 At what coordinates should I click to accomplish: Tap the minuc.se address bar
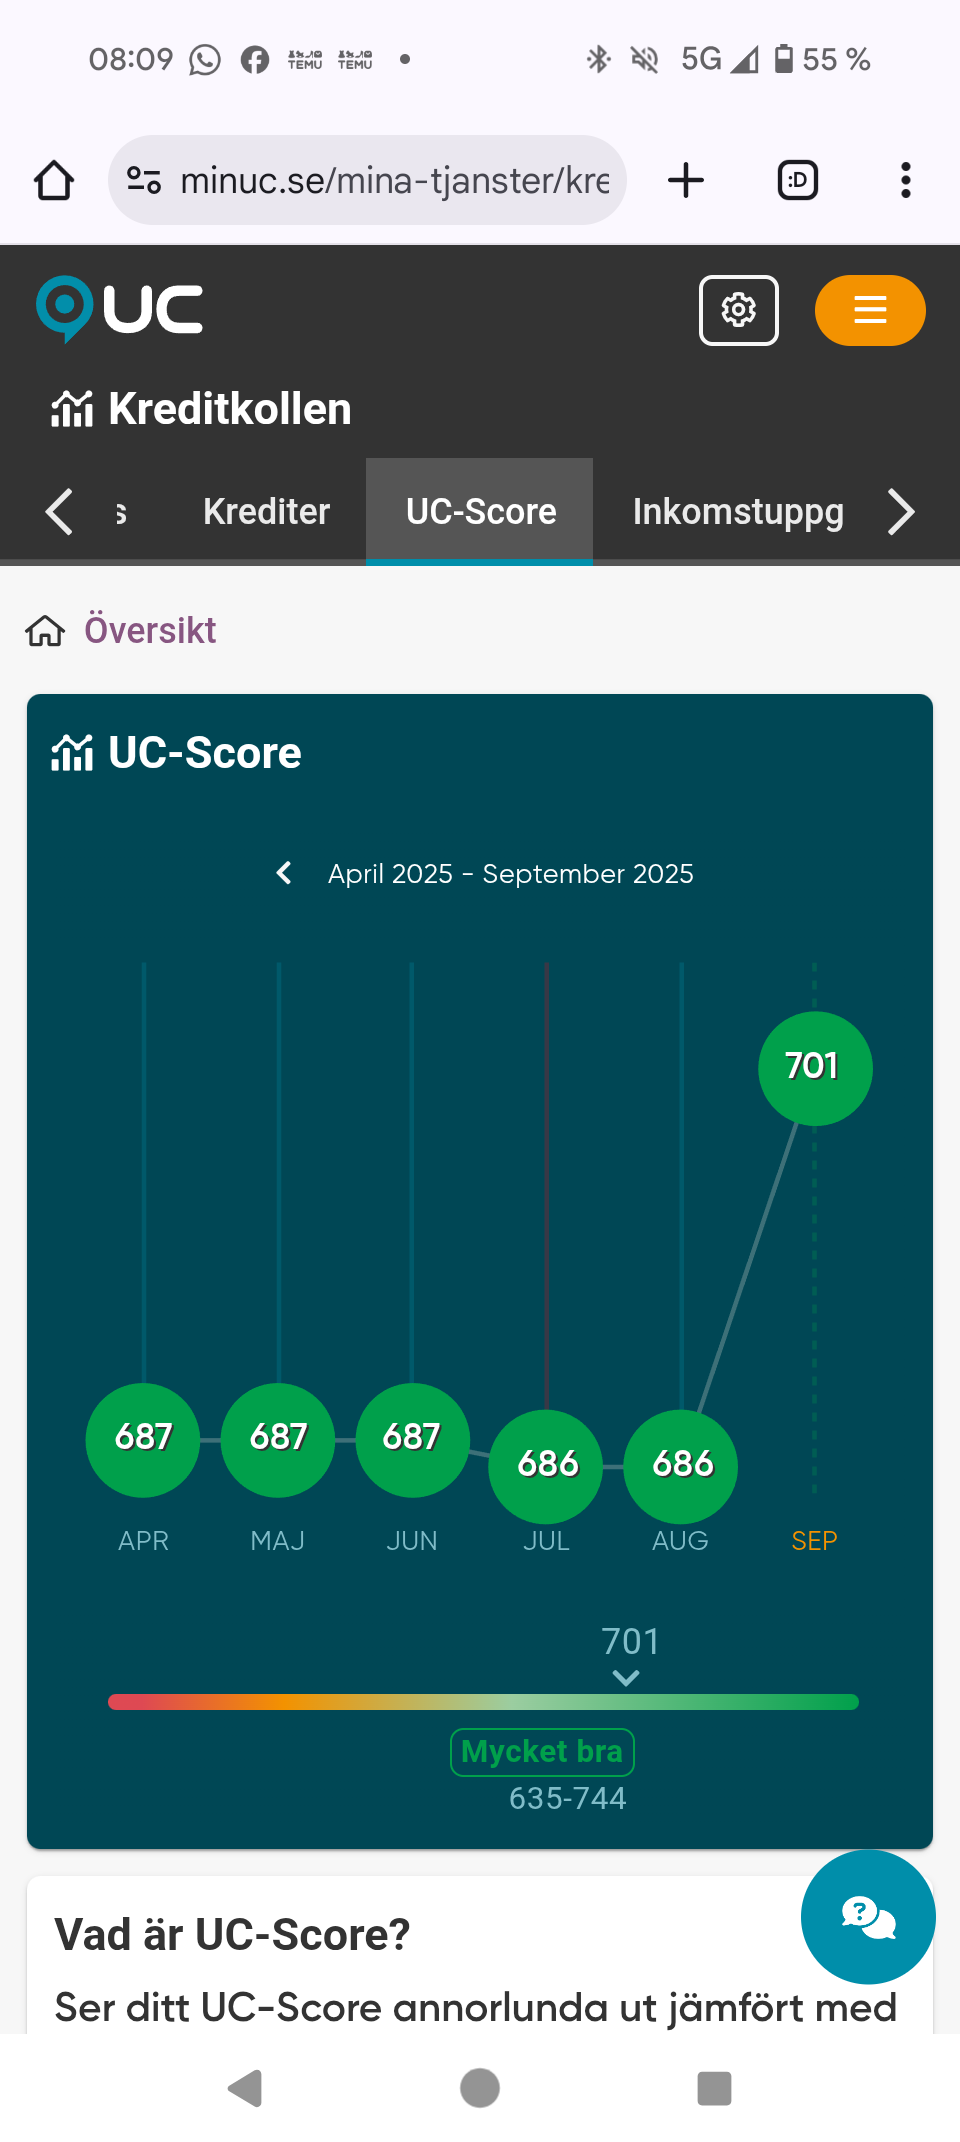(394, 181)
